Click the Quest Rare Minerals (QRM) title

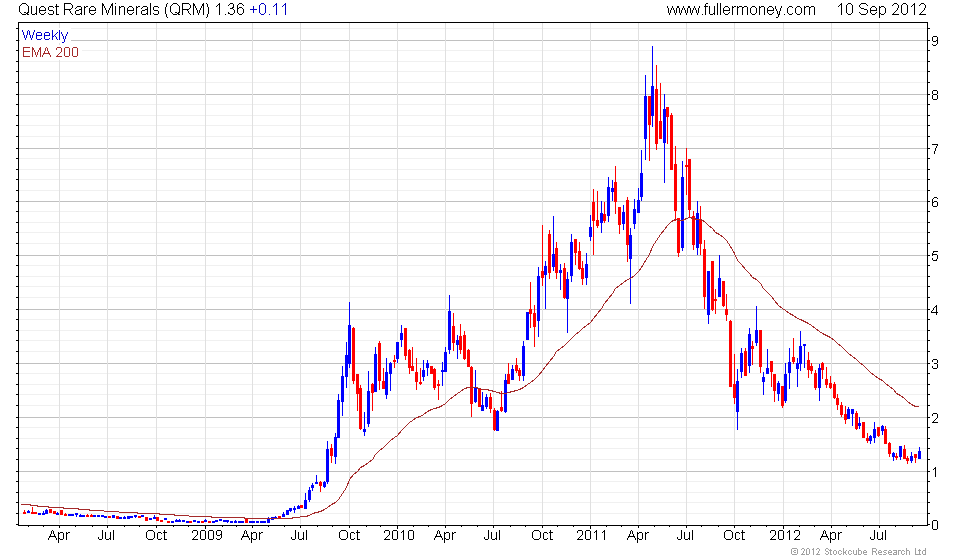[114, 9]
